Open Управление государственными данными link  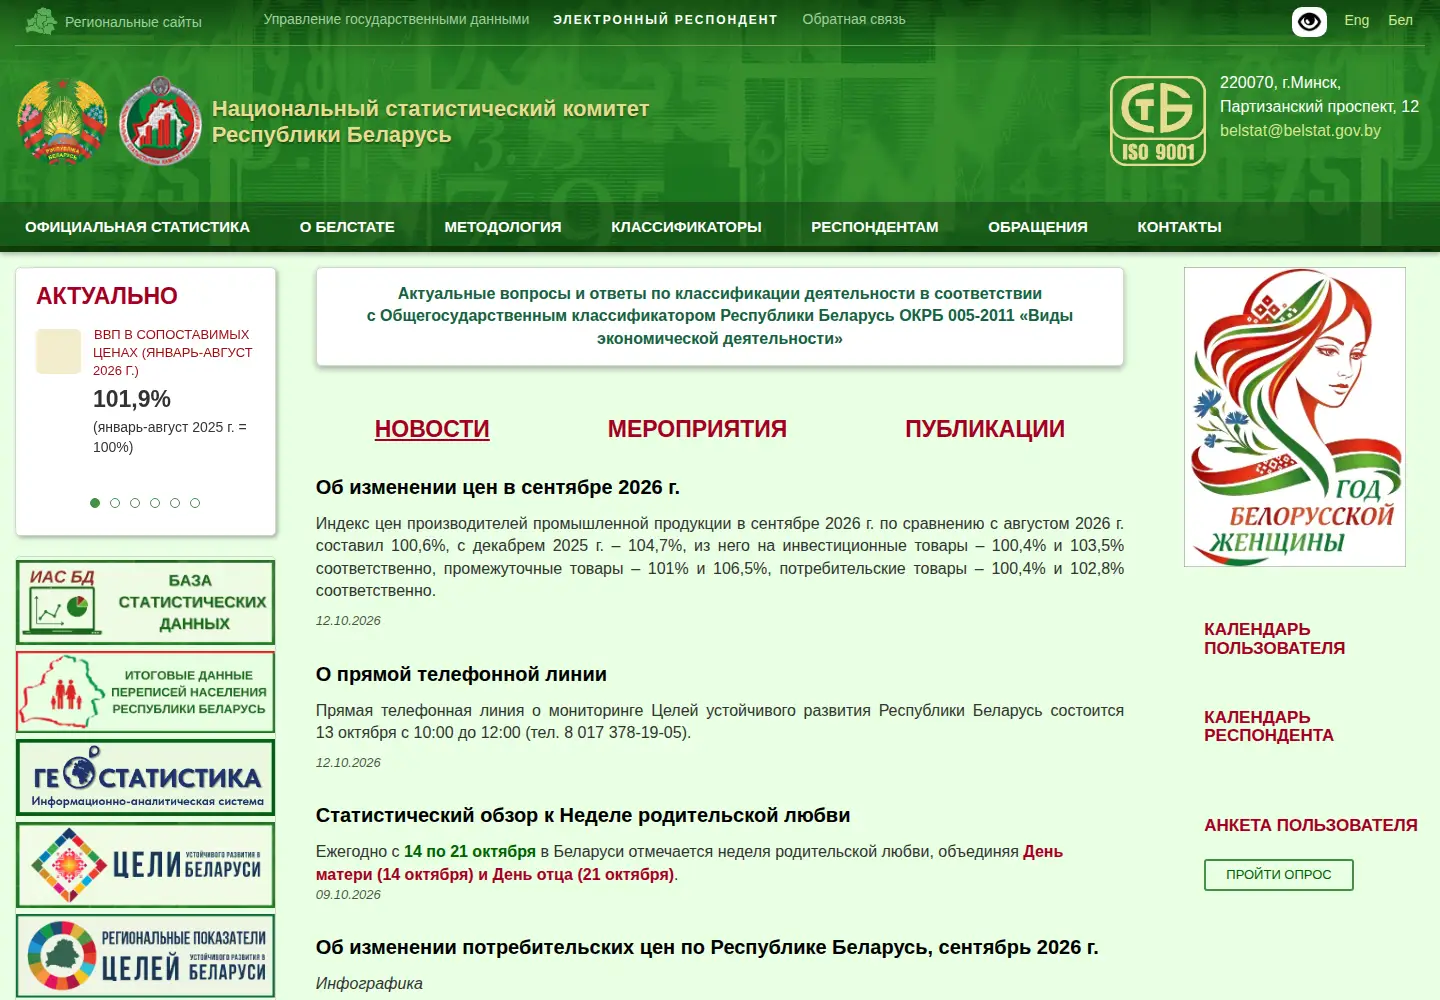point(396,19)
